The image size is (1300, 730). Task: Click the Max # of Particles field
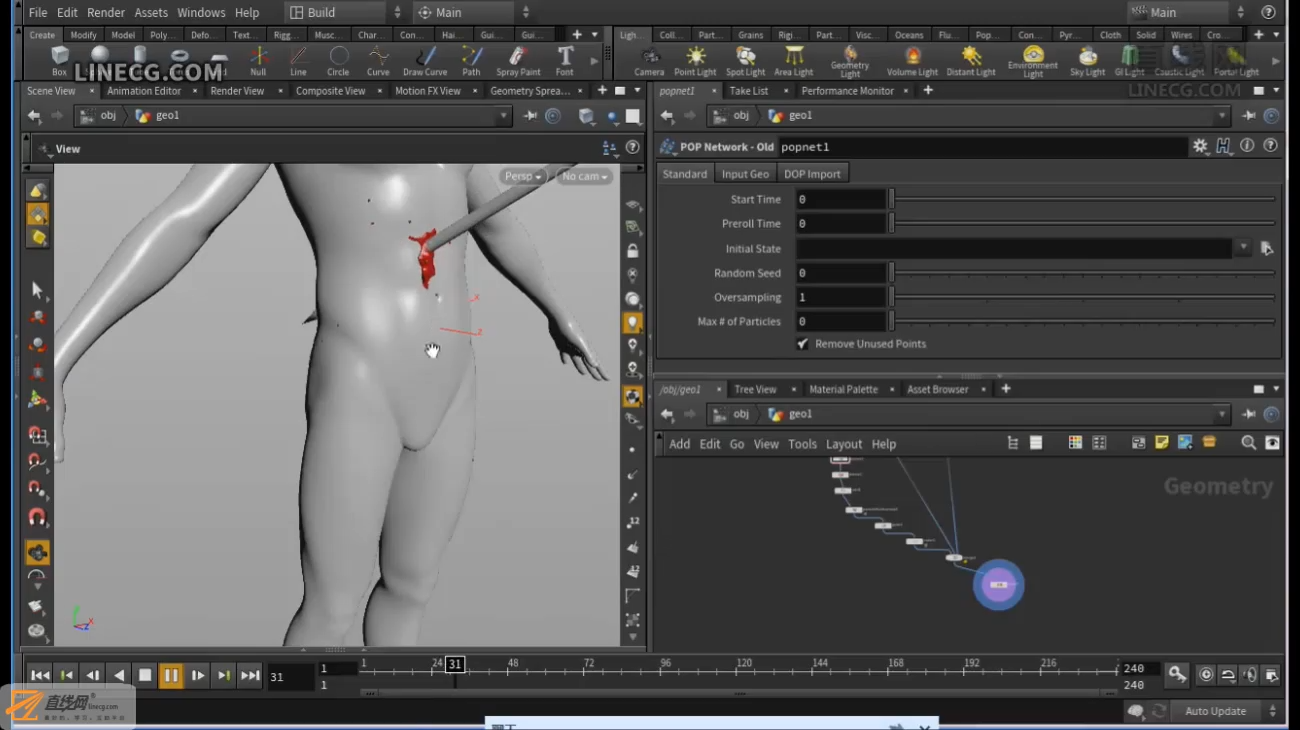pyautogui.click(x=841, y=322)
